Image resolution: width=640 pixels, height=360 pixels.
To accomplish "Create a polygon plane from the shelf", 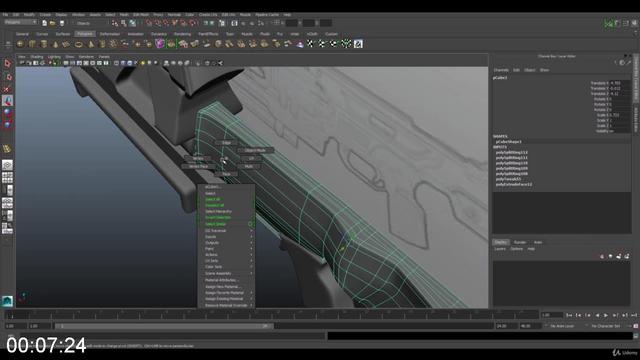I will (x=67, y=44).
